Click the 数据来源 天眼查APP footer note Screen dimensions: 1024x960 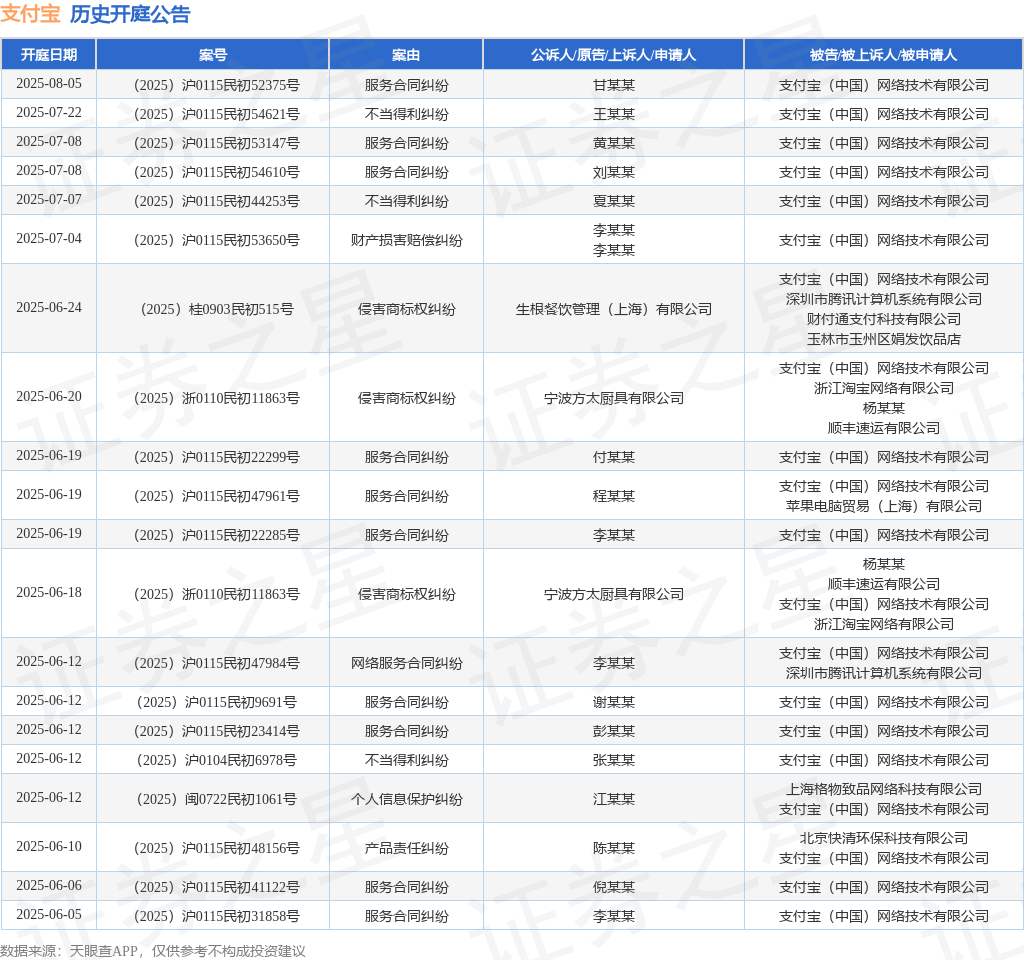(153, 951)
